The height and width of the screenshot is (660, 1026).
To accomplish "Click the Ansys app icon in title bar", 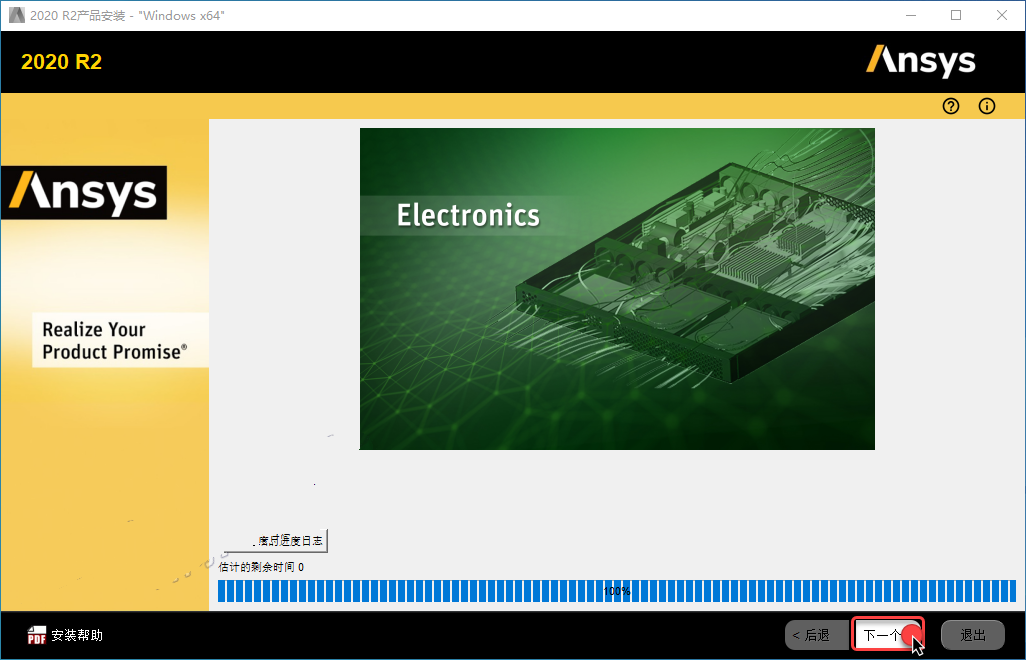I will (x=16, y=15).
